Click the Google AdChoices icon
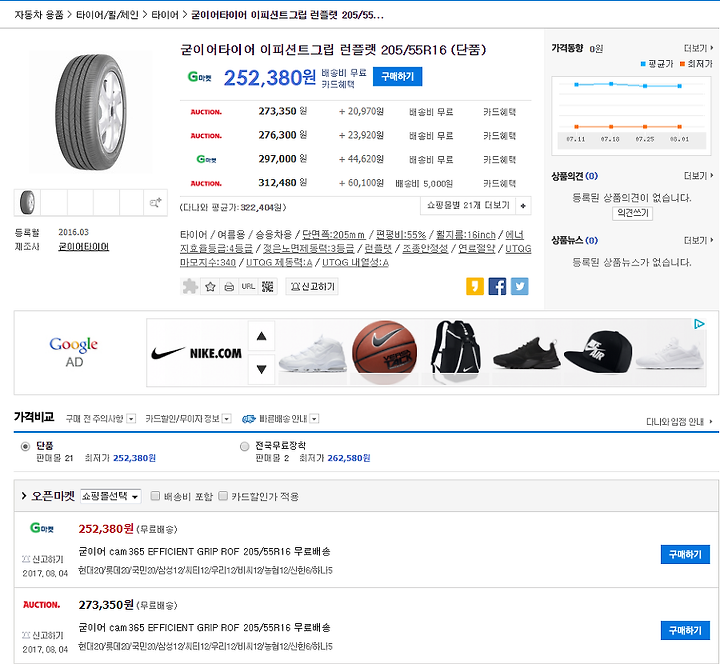Image resolution: width=720 pixels, height=664 pixels. tap(699, 324)
